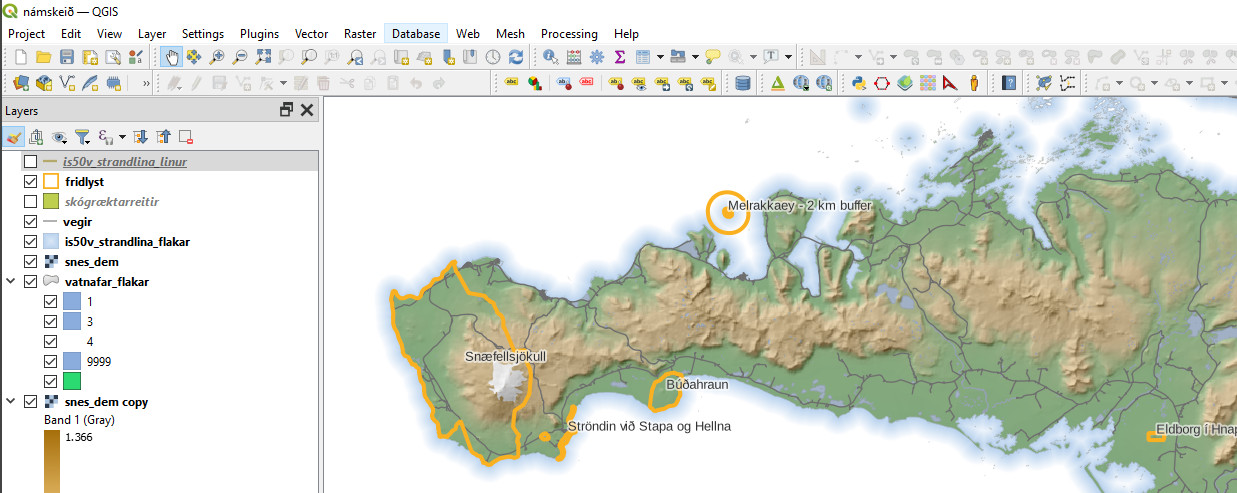Image resolution: width=1237 pixels, height=493 pixels.
Task: Click Save Project floppy disk icon
Action: [x=66, y=57]
